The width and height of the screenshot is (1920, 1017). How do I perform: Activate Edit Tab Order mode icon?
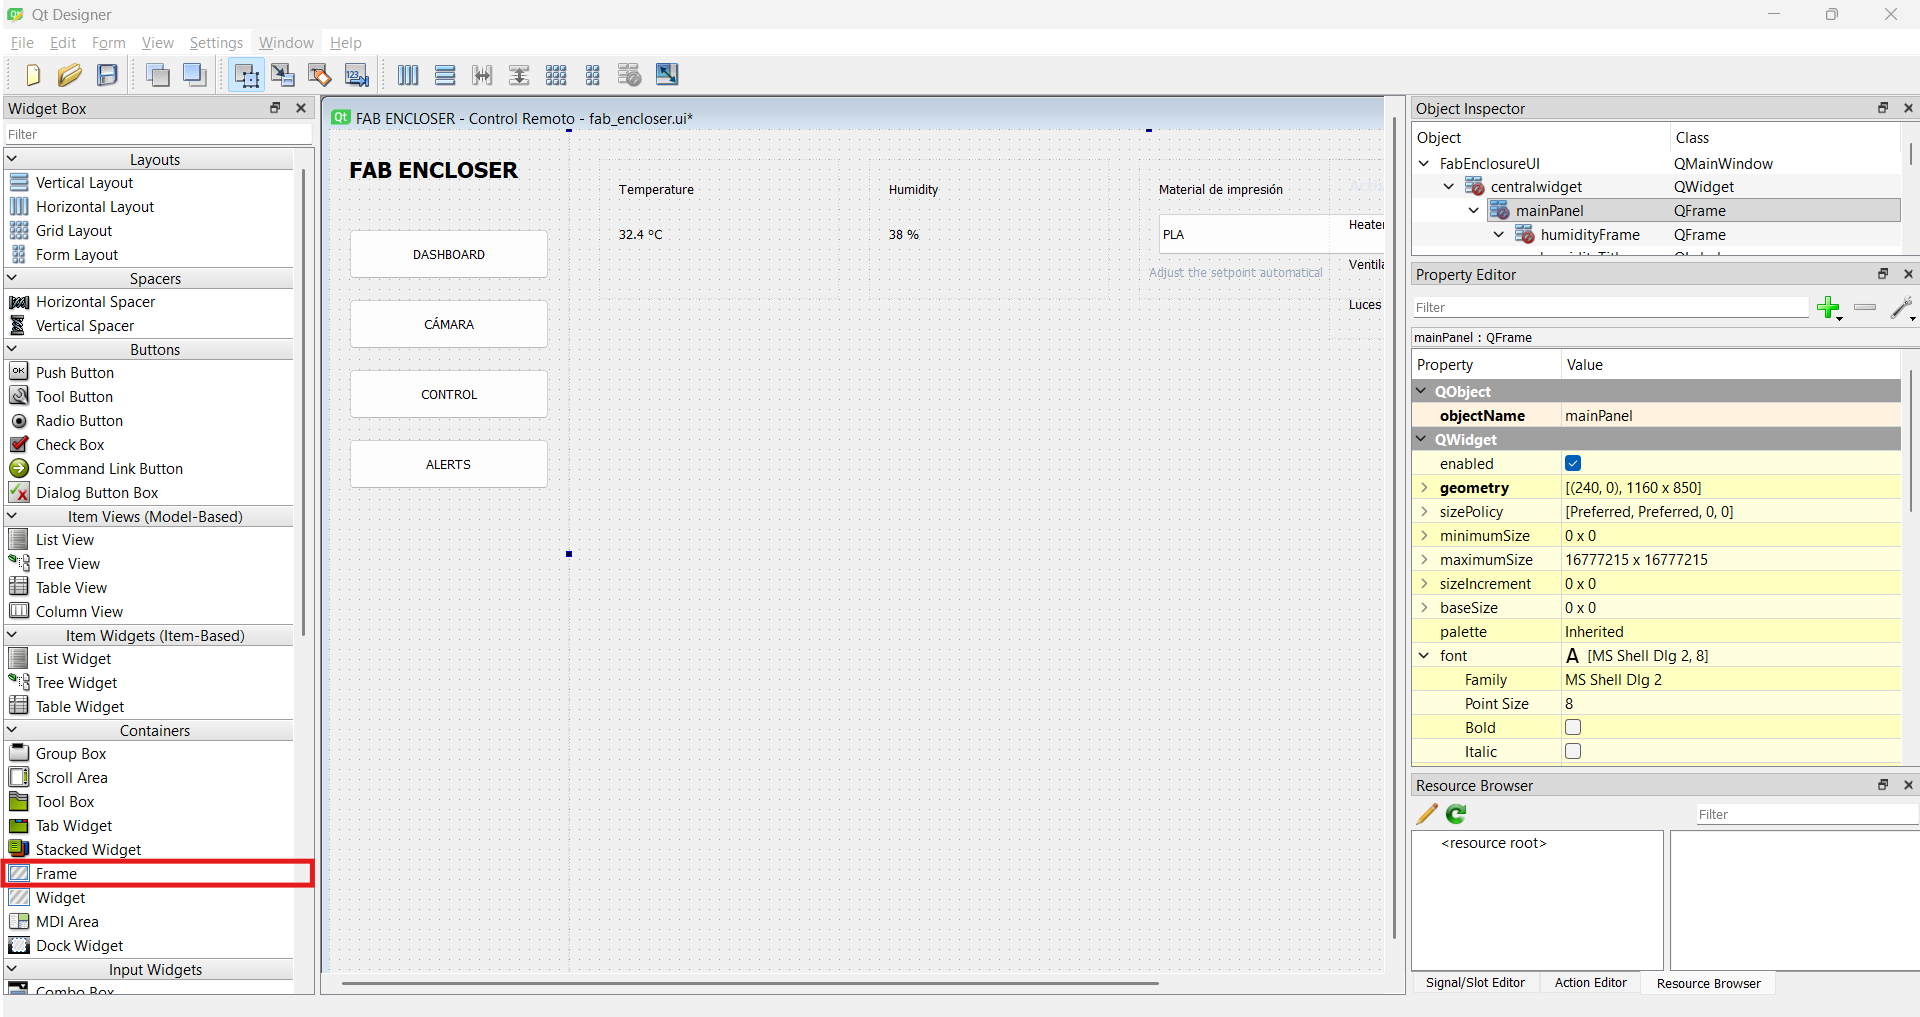357,75
